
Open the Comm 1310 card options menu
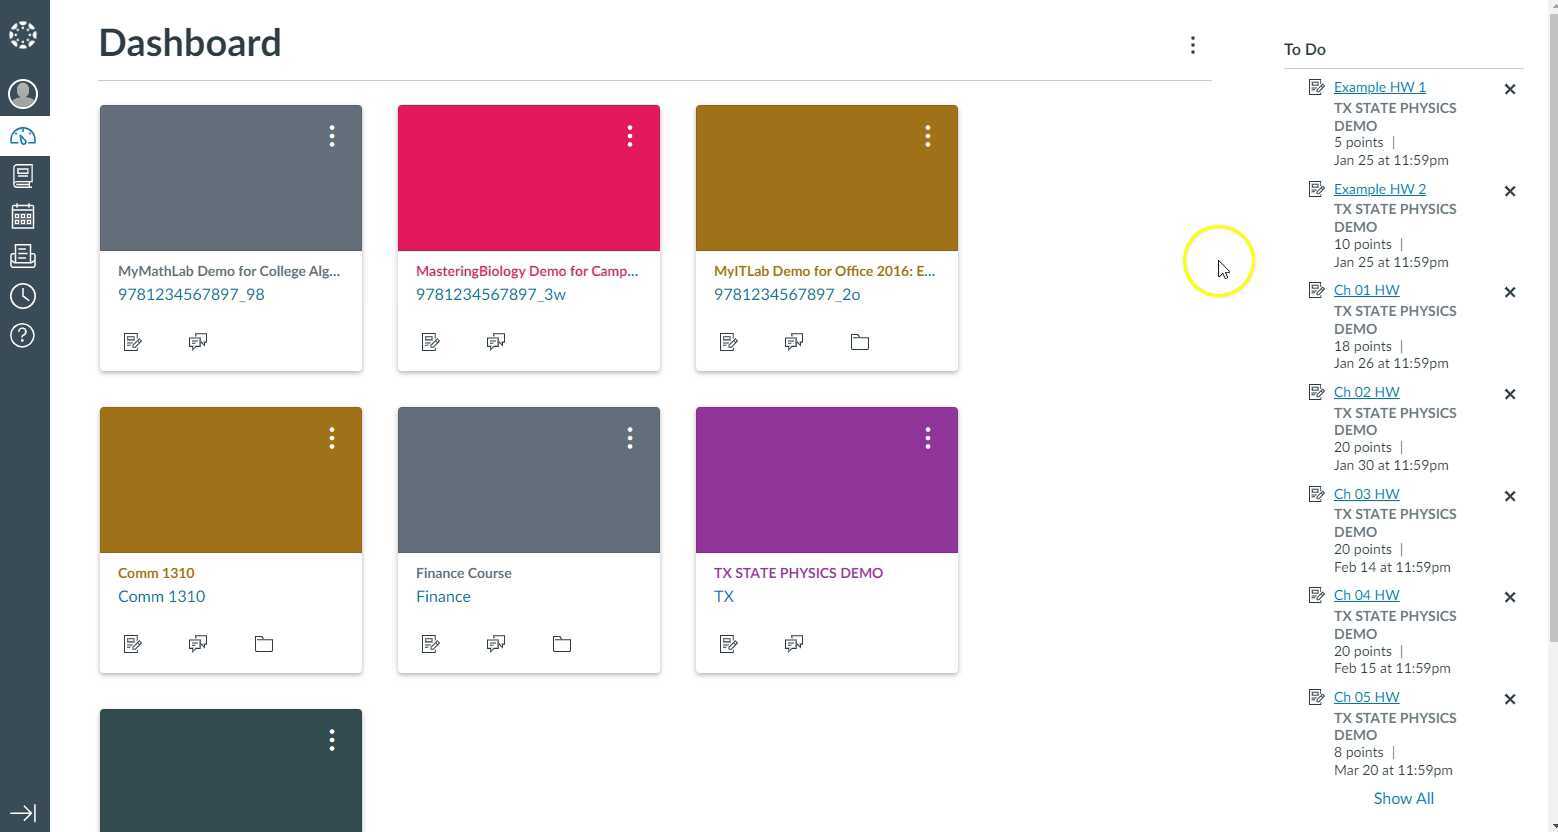click(331, 438)
